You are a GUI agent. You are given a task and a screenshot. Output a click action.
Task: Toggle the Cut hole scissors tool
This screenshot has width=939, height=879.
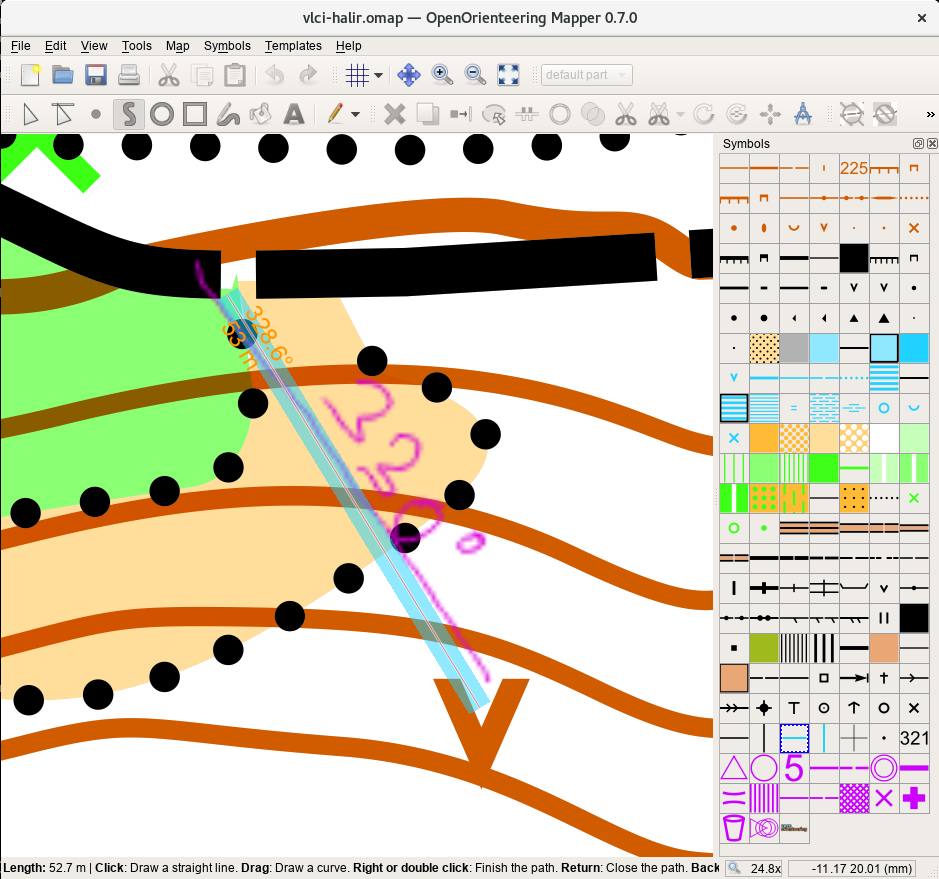(659, 114)
